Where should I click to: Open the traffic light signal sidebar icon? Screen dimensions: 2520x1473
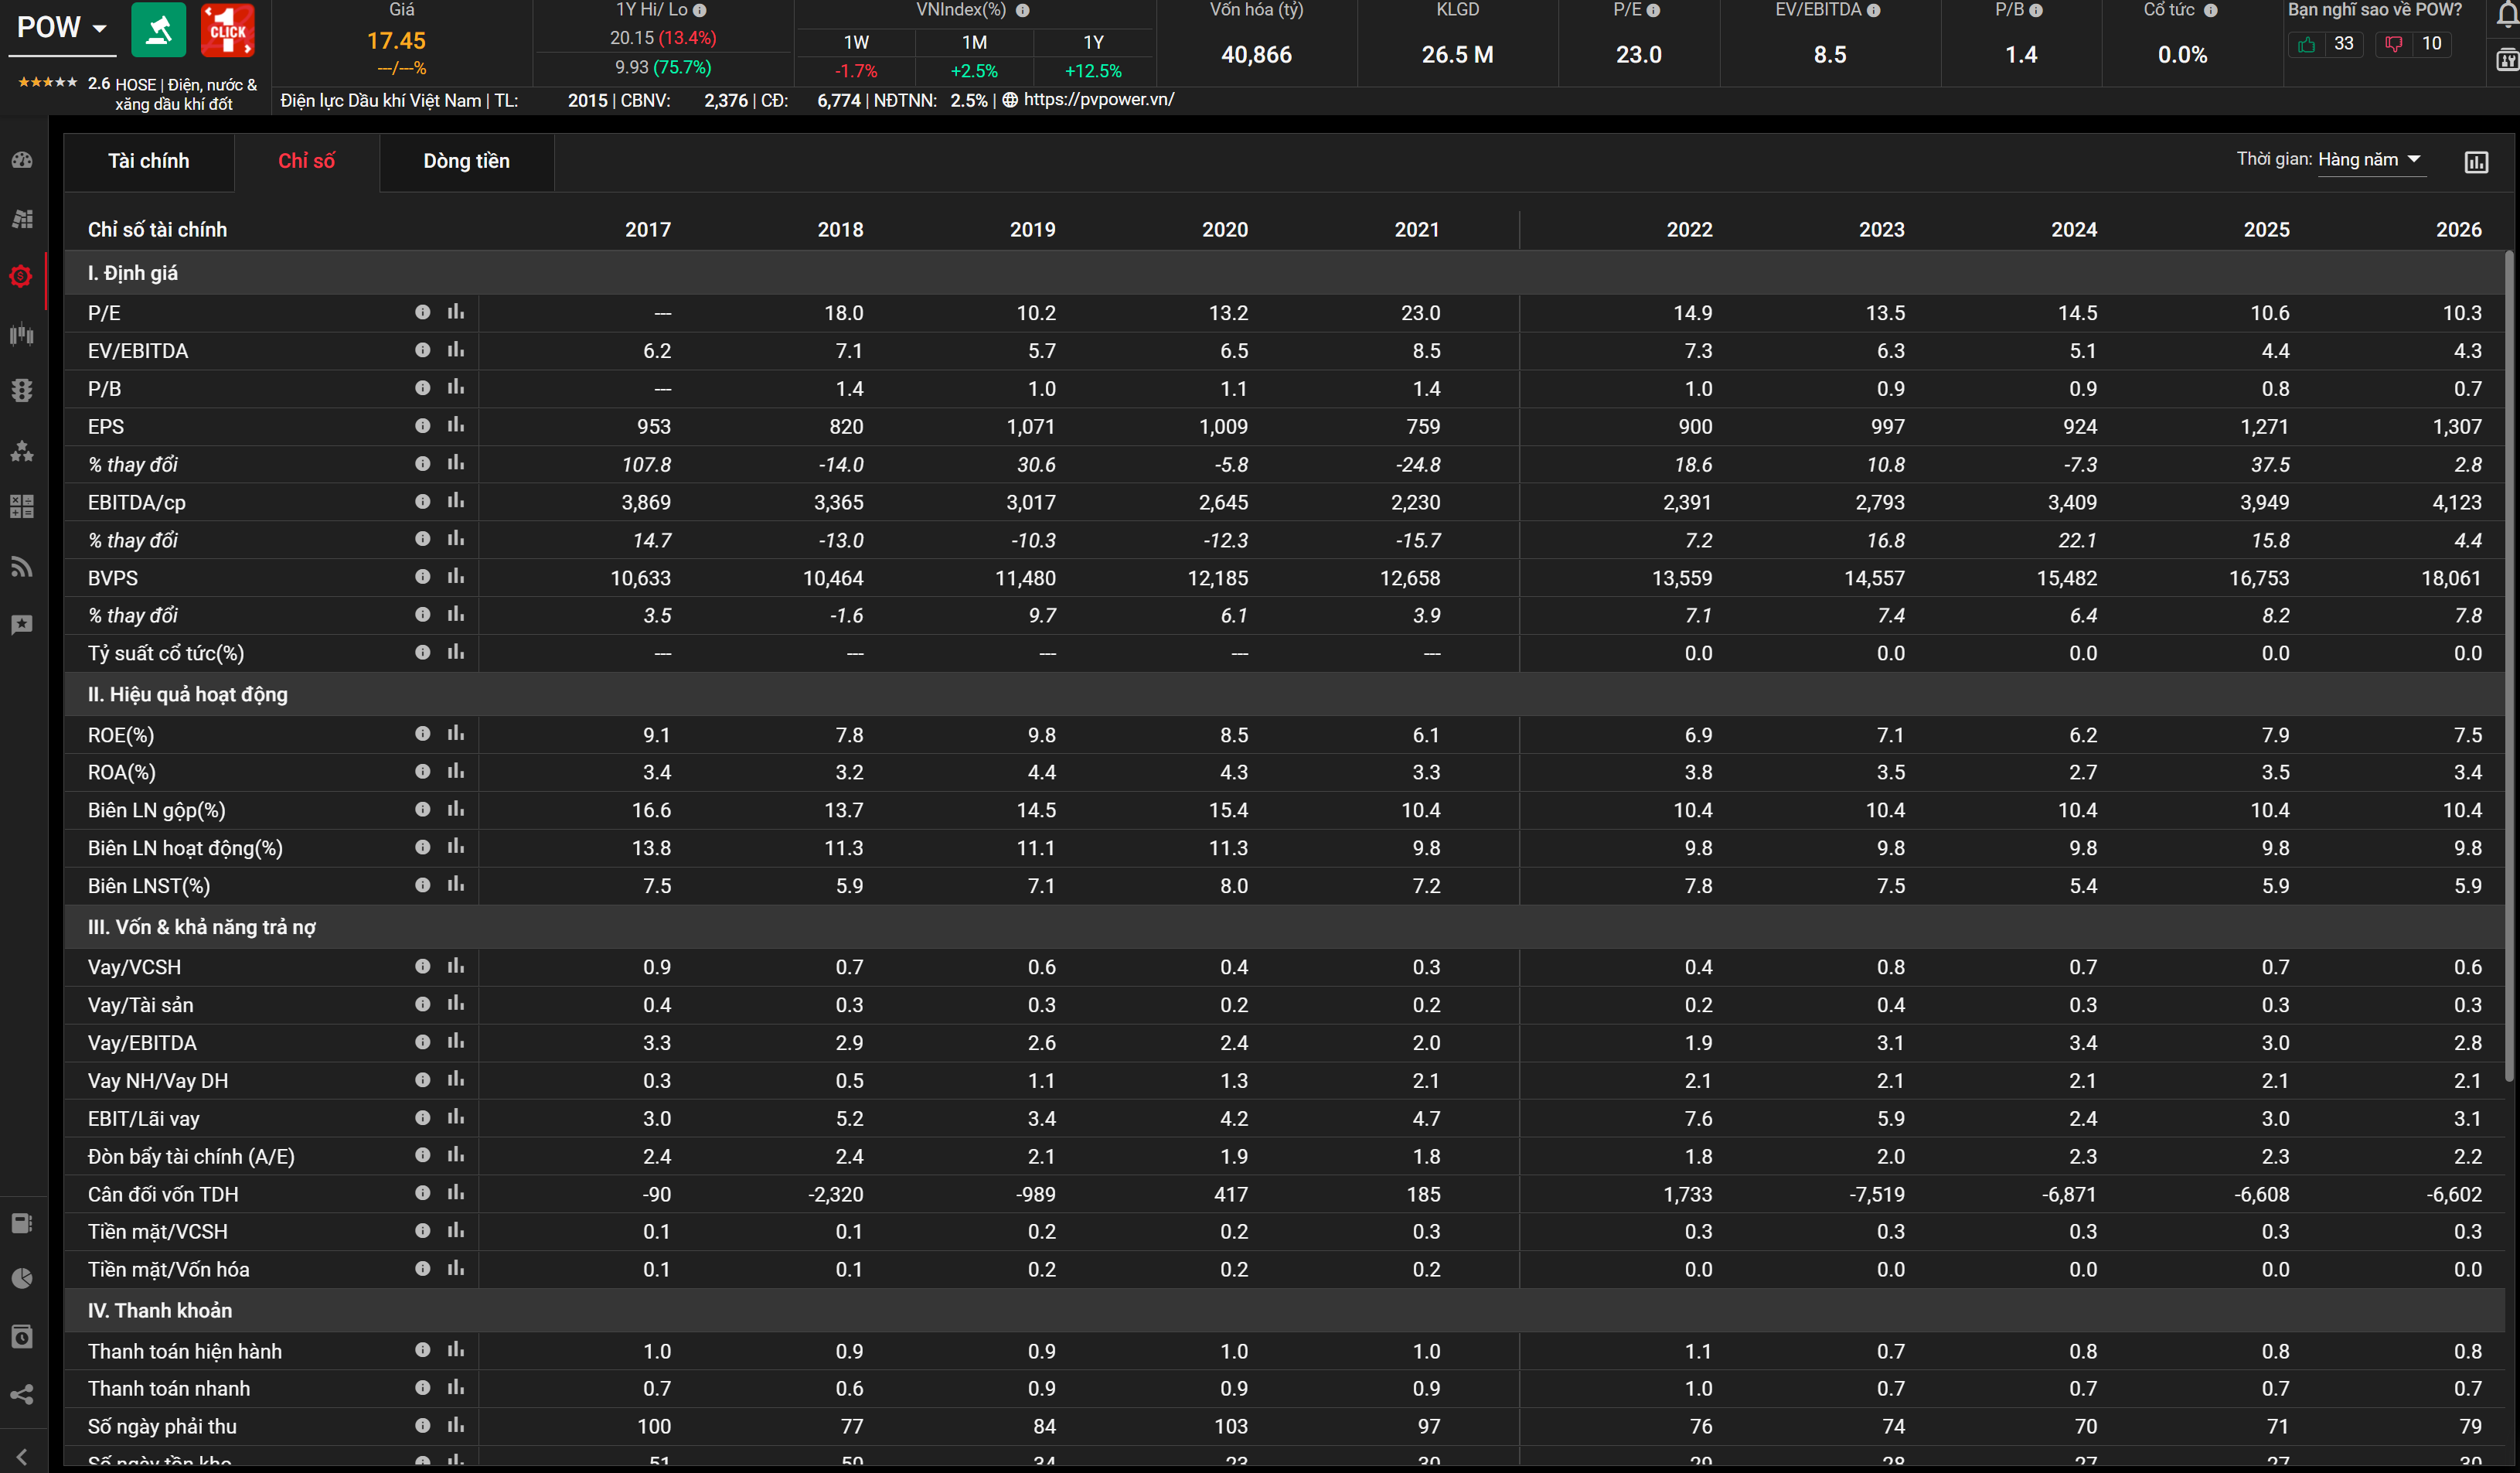click(22, 390)
